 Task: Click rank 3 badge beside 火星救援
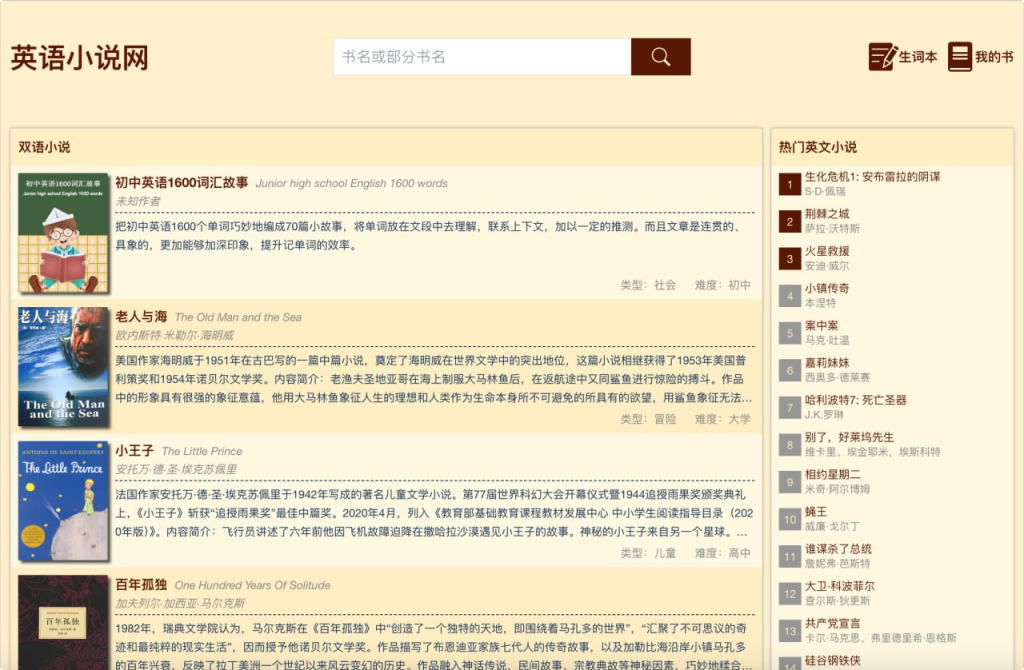tap(789, 259)
